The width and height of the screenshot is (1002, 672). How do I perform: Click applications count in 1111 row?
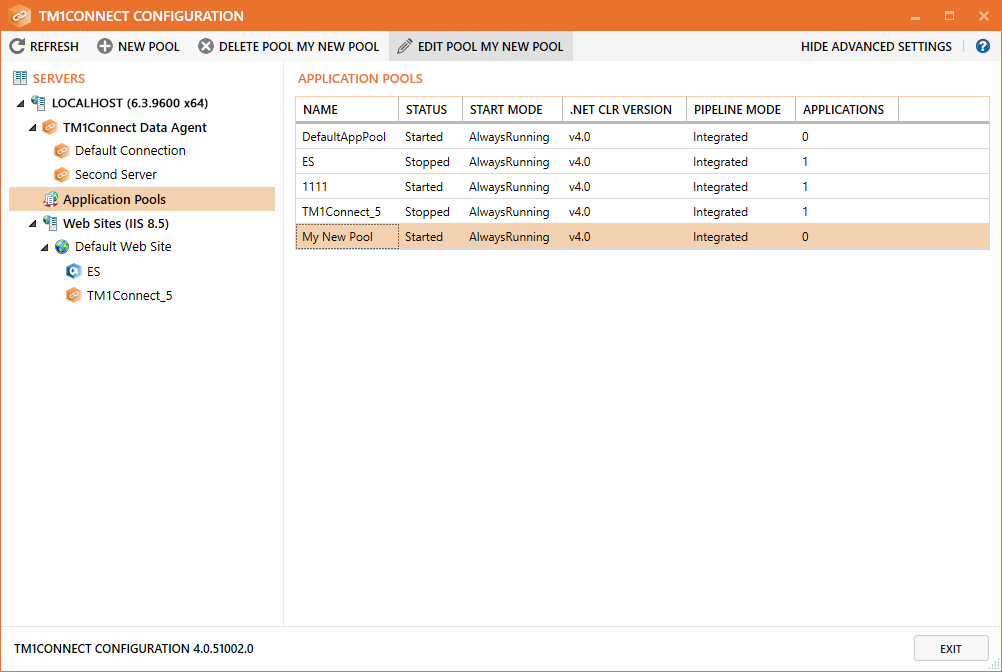coord(805,187)
